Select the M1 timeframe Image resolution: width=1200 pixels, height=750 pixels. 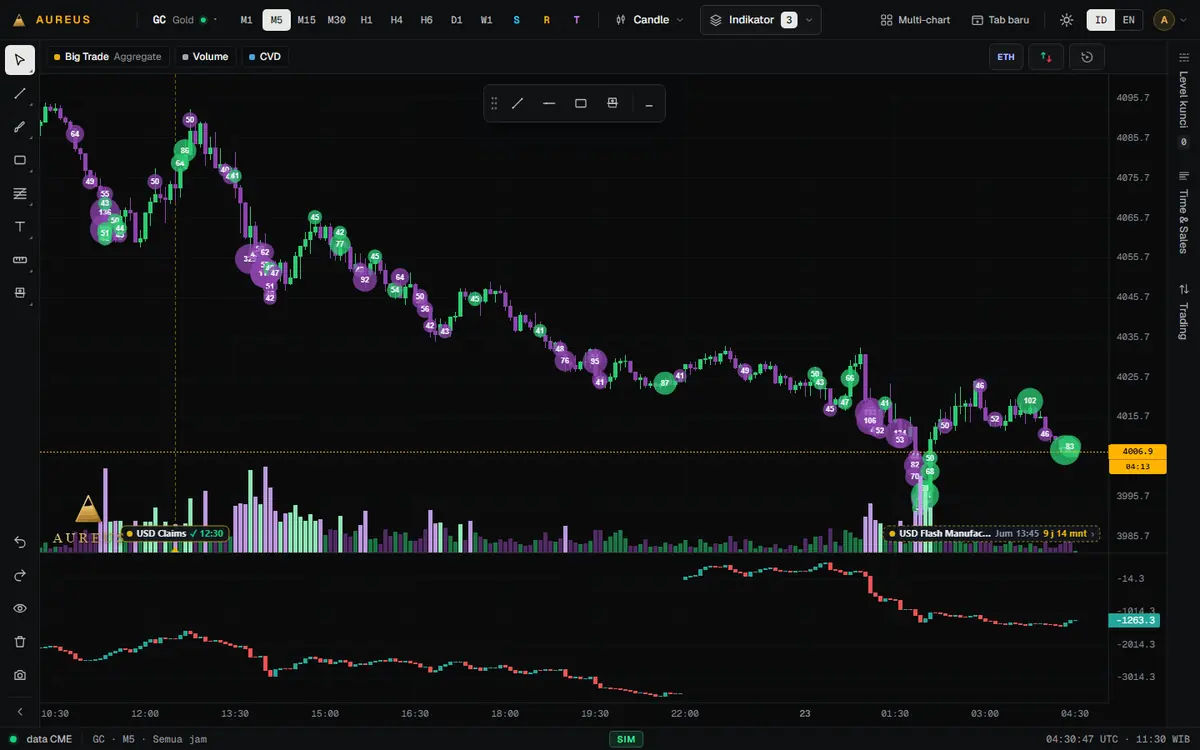[247, 20]
